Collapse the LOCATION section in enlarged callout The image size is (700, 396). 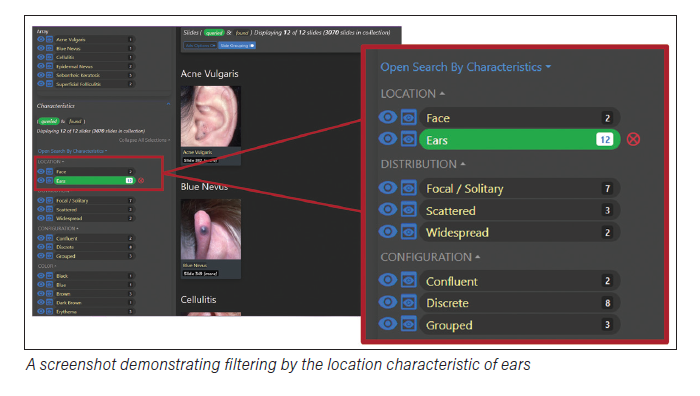tap(412, 94)
